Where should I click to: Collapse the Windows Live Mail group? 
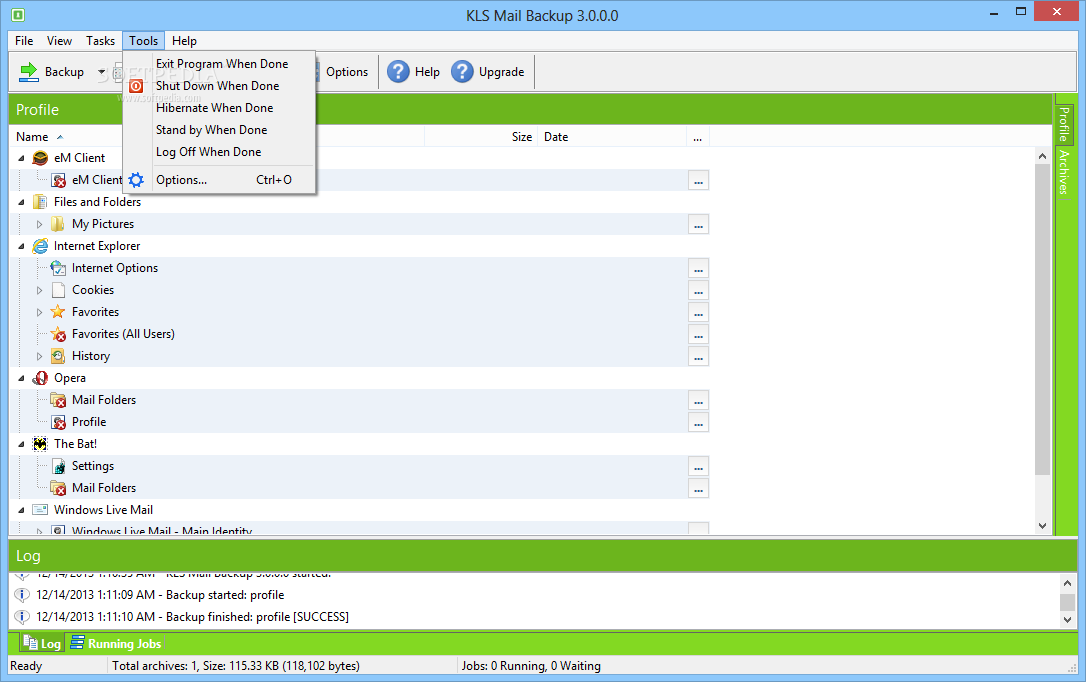point(21,510)
